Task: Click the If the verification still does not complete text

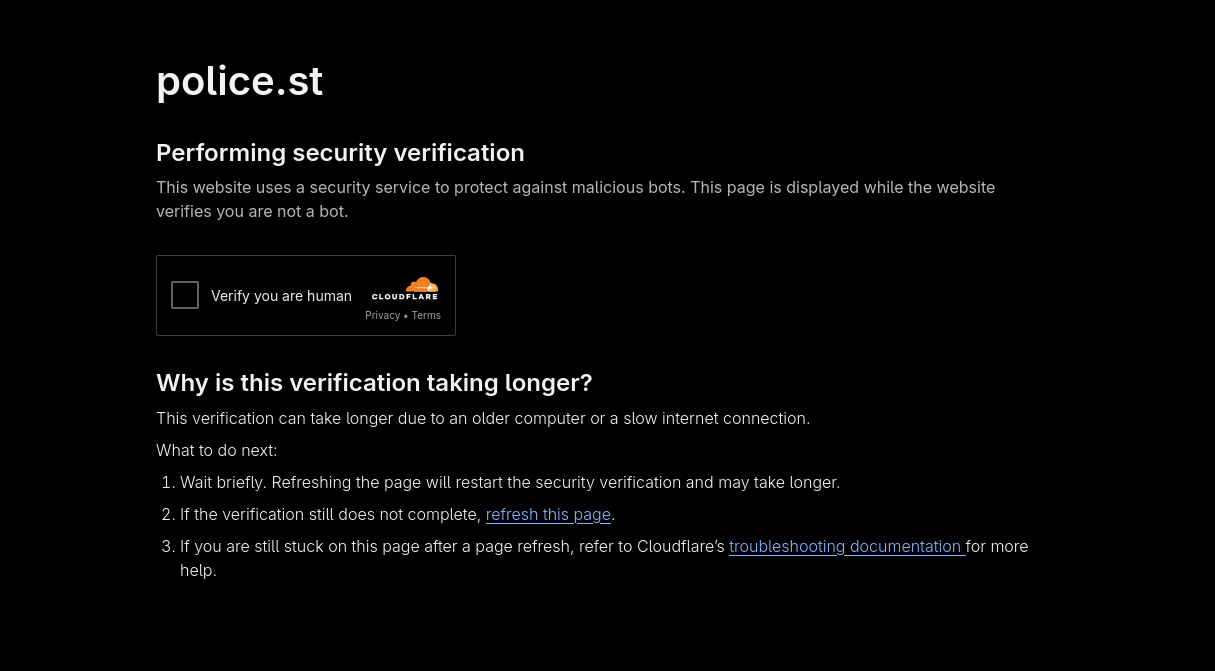Action: (x=330, y=514)
